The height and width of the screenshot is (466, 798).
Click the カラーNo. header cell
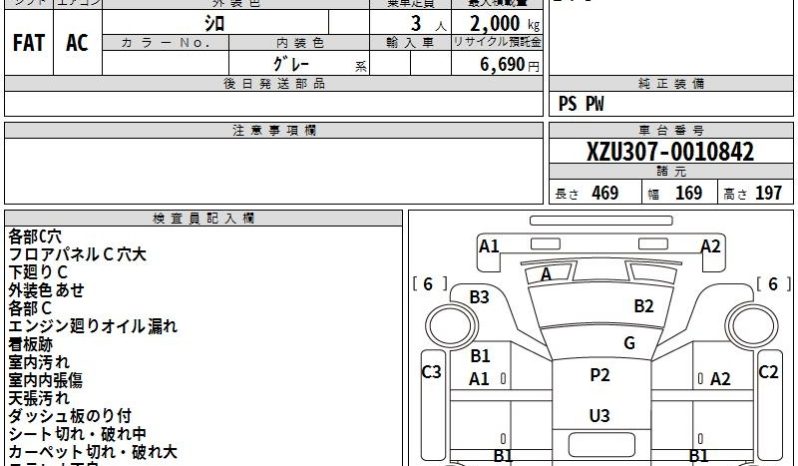click(x=165, y=43)
